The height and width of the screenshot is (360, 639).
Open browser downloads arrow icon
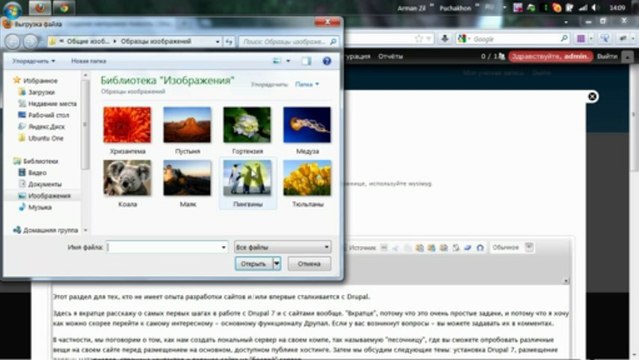click(445, 39)
